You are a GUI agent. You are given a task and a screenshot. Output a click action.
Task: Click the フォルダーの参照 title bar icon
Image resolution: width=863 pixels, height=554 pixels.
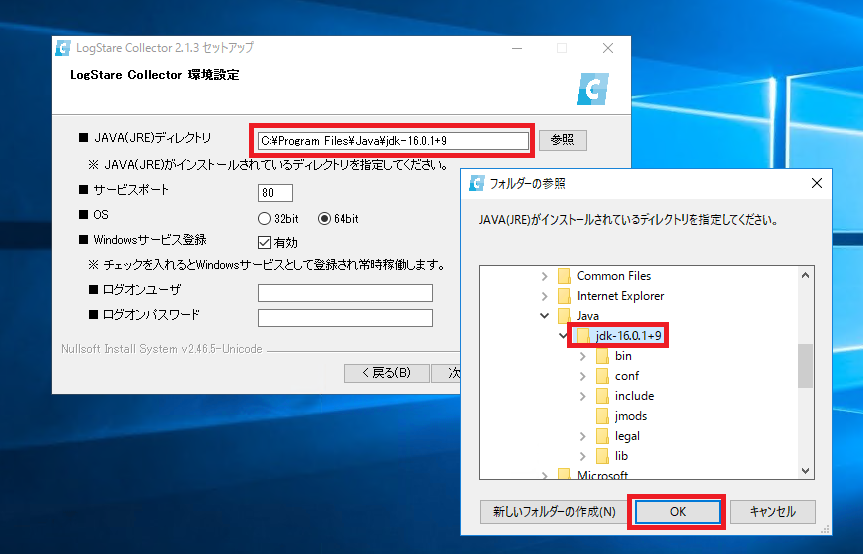pos(476,183)
